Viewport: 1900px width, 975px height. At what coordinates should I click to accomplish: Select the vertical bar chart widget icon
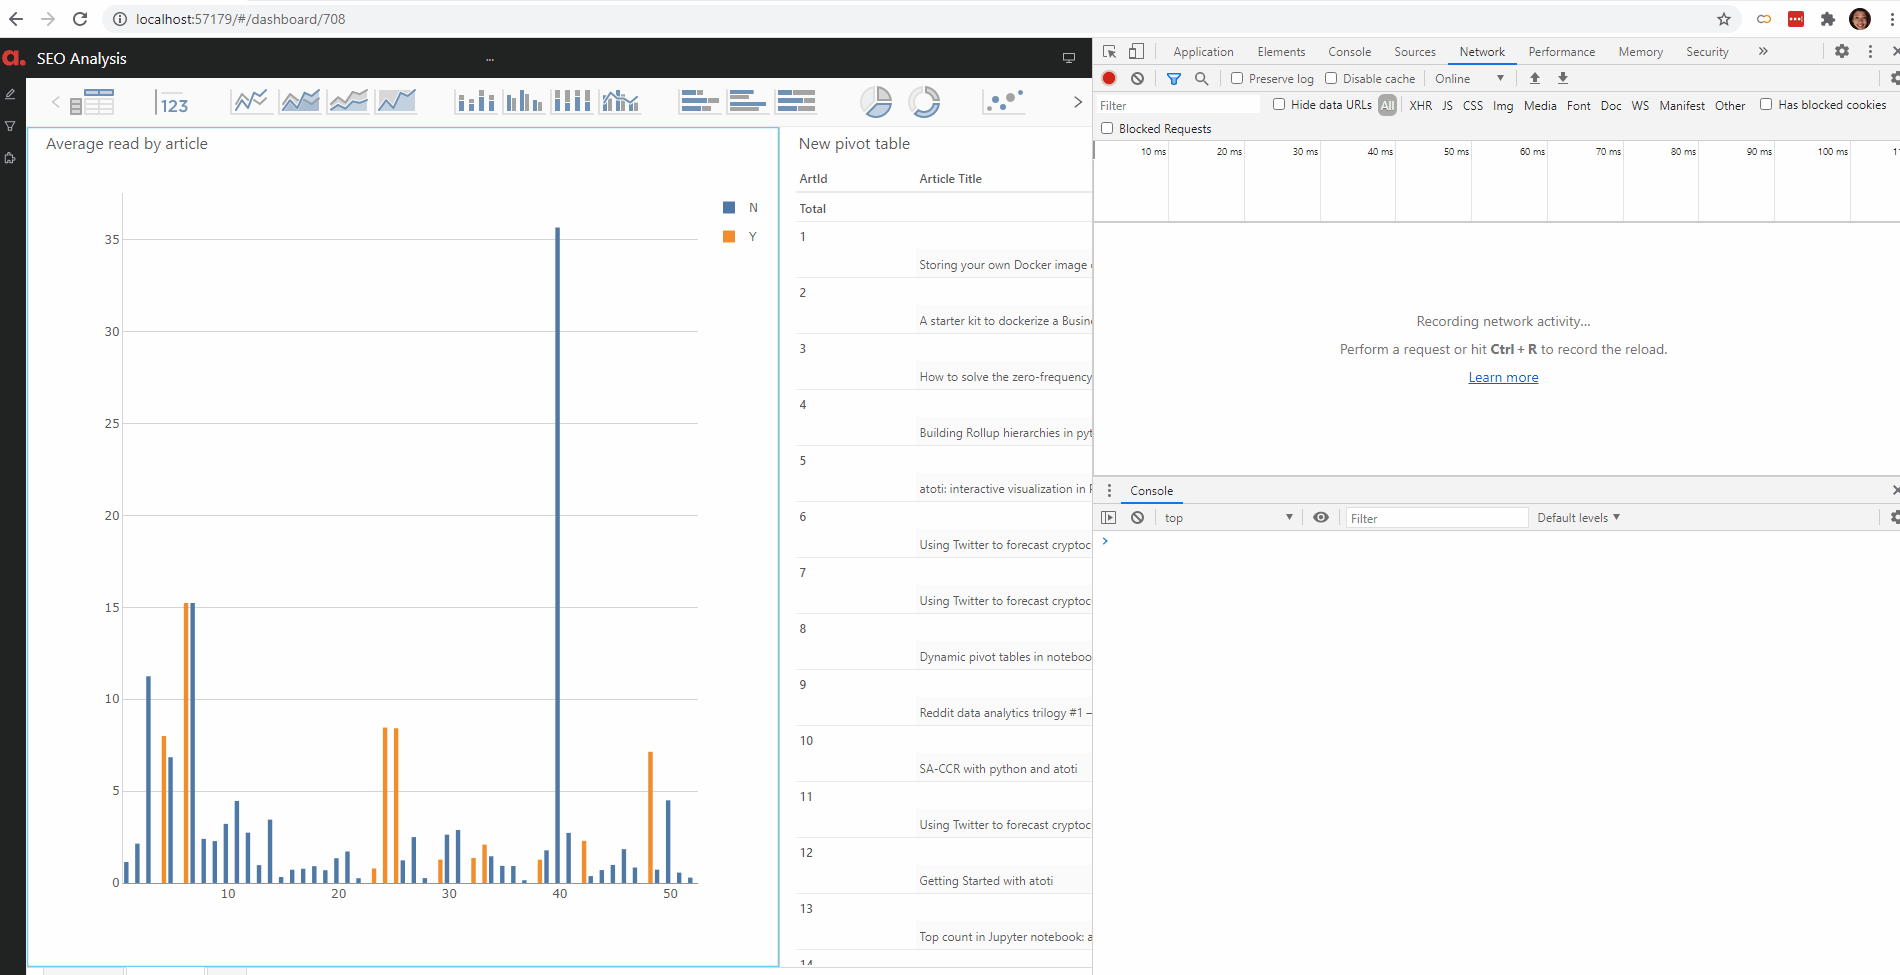(524, 100)
